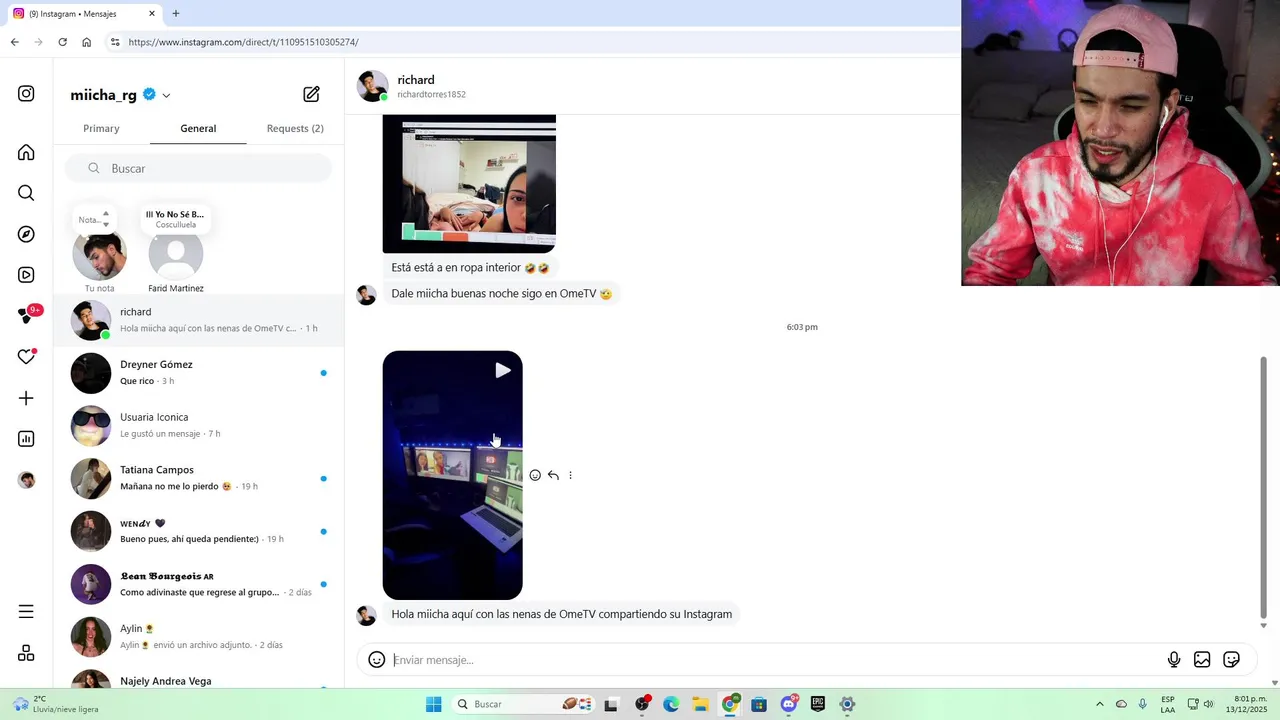Open Meta apps grid icon

click(26, 653)
